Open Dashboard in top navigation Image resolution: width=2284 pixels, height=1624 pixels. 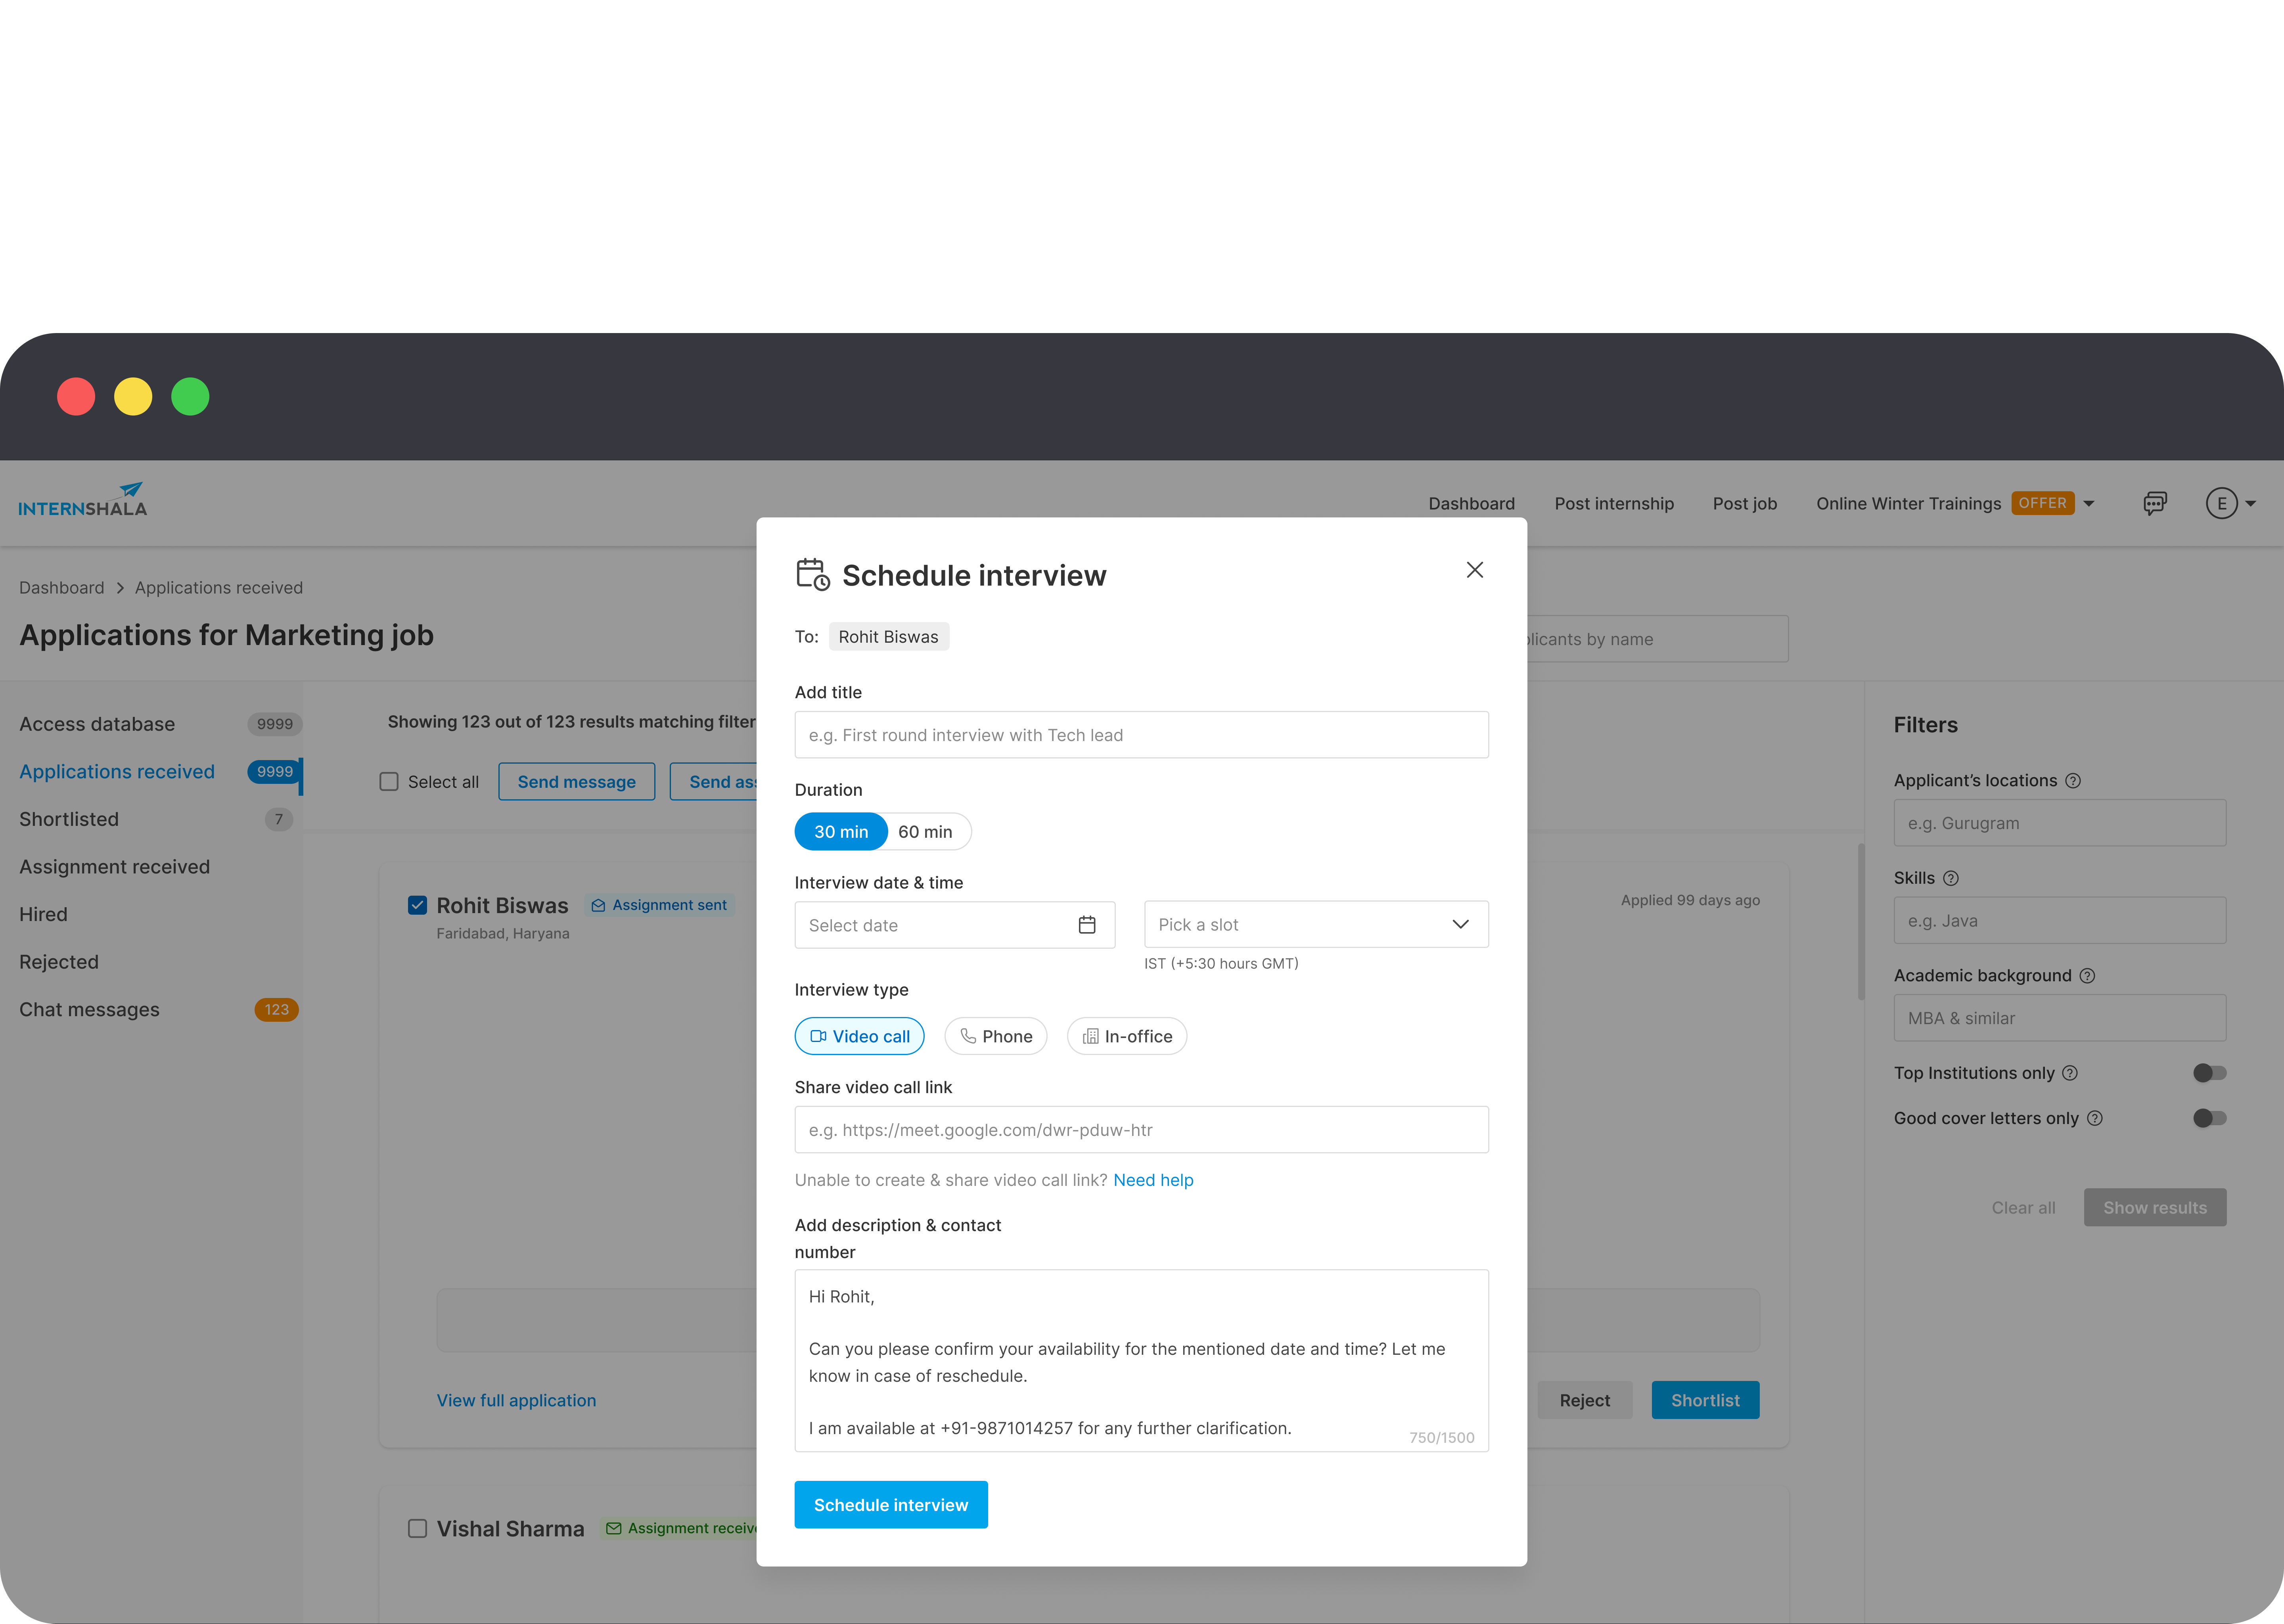(1471, 504)
